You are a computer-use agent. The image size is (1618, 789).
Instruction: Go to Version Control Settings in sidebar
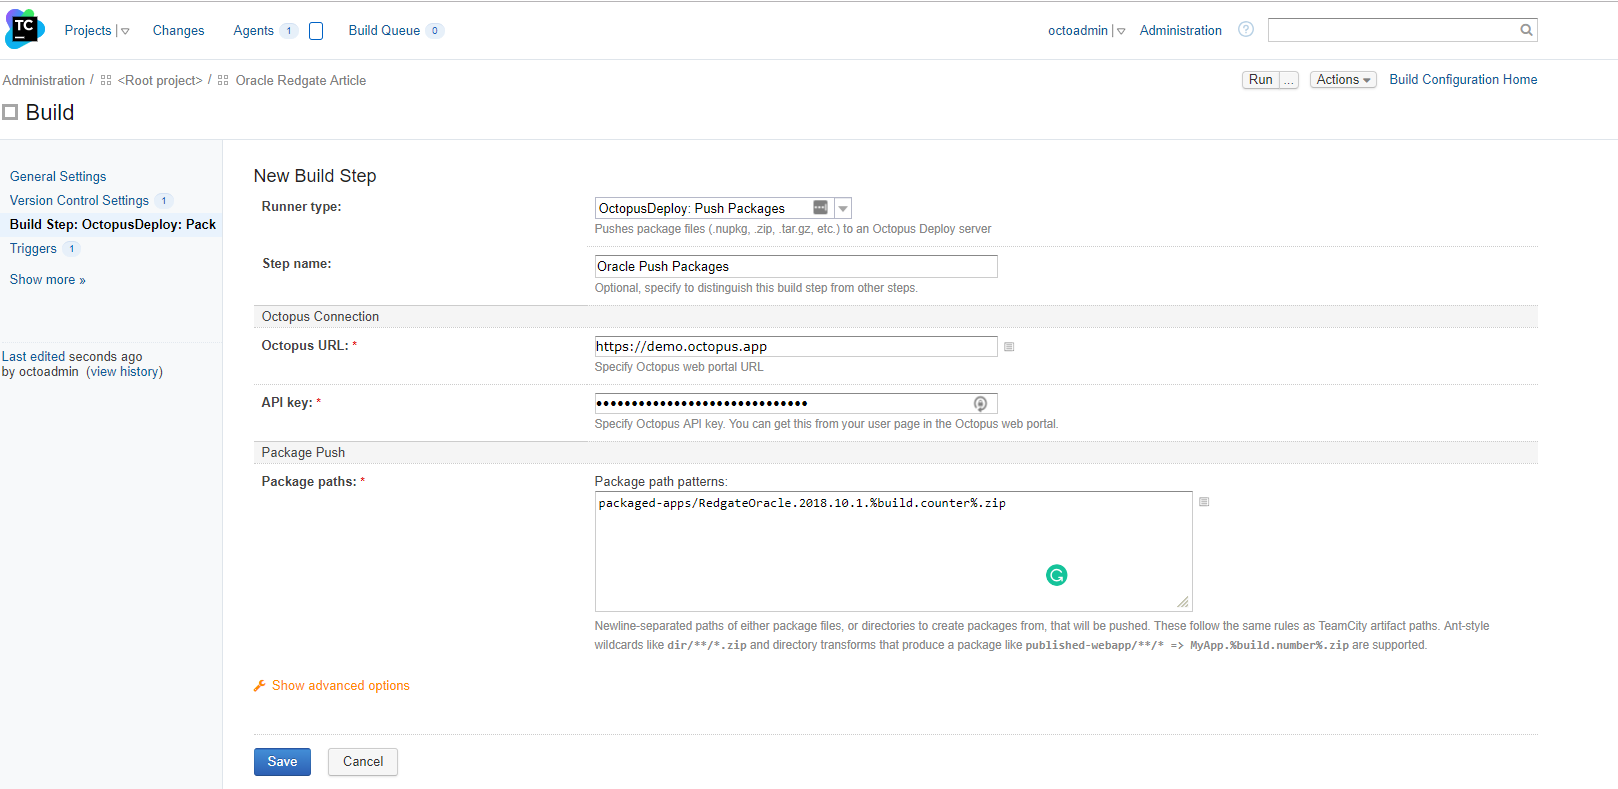[79, 201]
